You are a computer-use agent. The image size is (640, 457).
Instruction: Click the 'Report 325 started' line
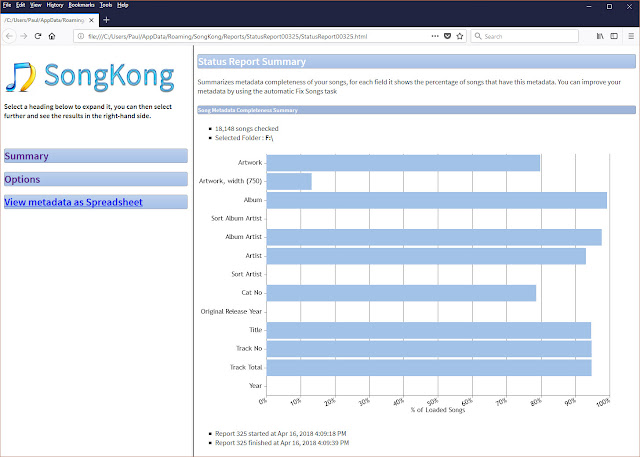coord(281,433)
